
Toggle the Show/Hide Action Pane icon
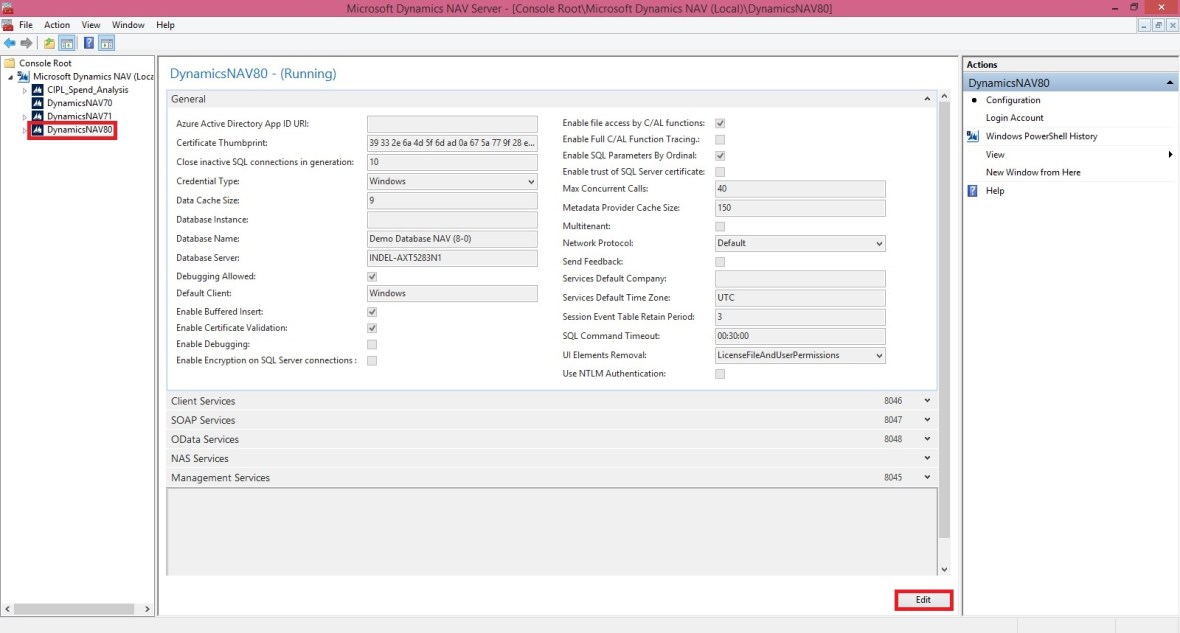[106, 43]
